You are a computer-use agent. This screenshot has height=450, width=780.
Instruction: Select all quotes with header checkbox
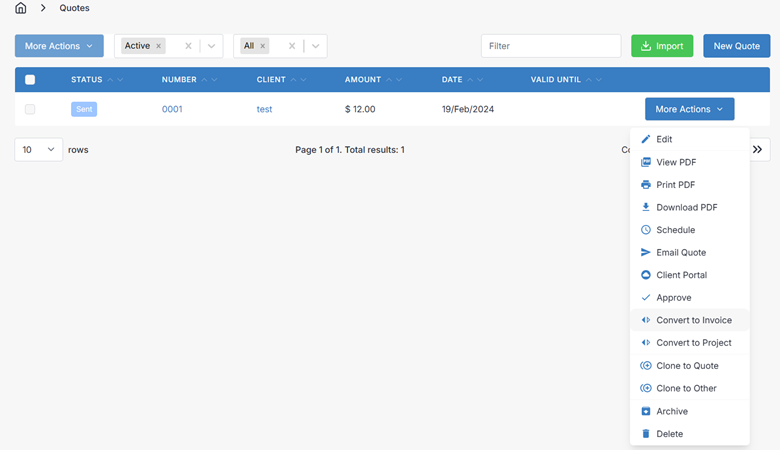click(x=30, y=80)
